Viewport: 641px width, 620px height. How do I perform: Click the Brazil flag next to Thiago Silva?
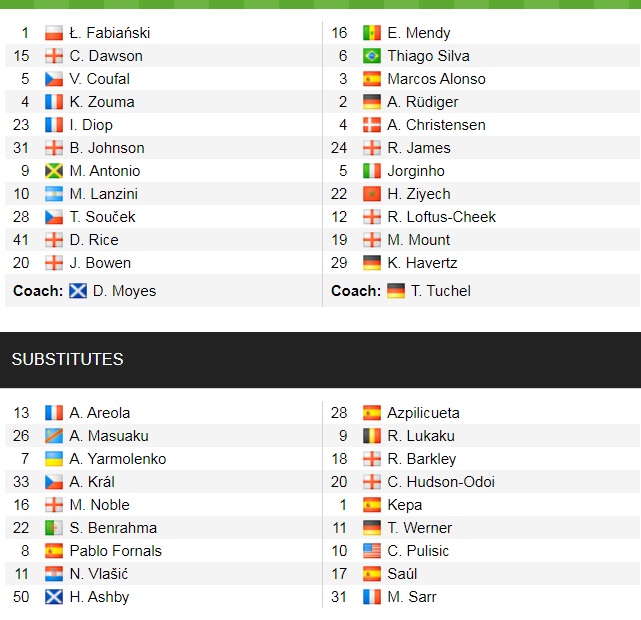pyautogui.click(x=372, y=56)
